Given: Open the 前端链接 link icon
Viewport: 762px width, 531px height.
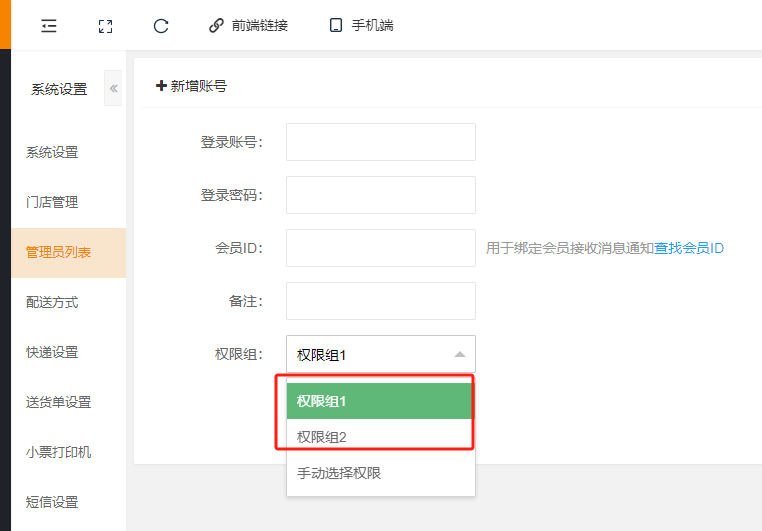Looking at the screenshot, I should point(216,26).
